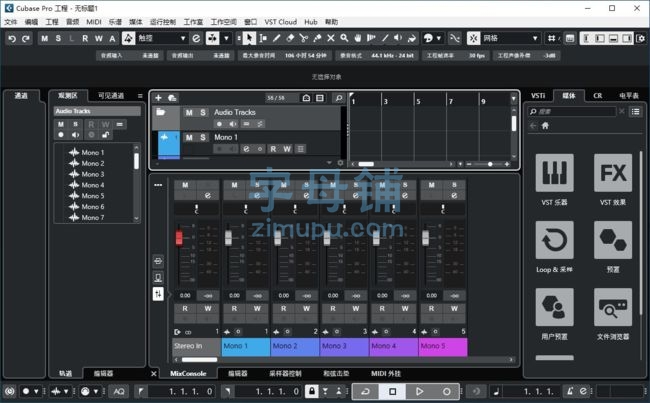Open the presets hexagon tile
The height and width of the screenshot is (403, 650).
coord(613,240)
